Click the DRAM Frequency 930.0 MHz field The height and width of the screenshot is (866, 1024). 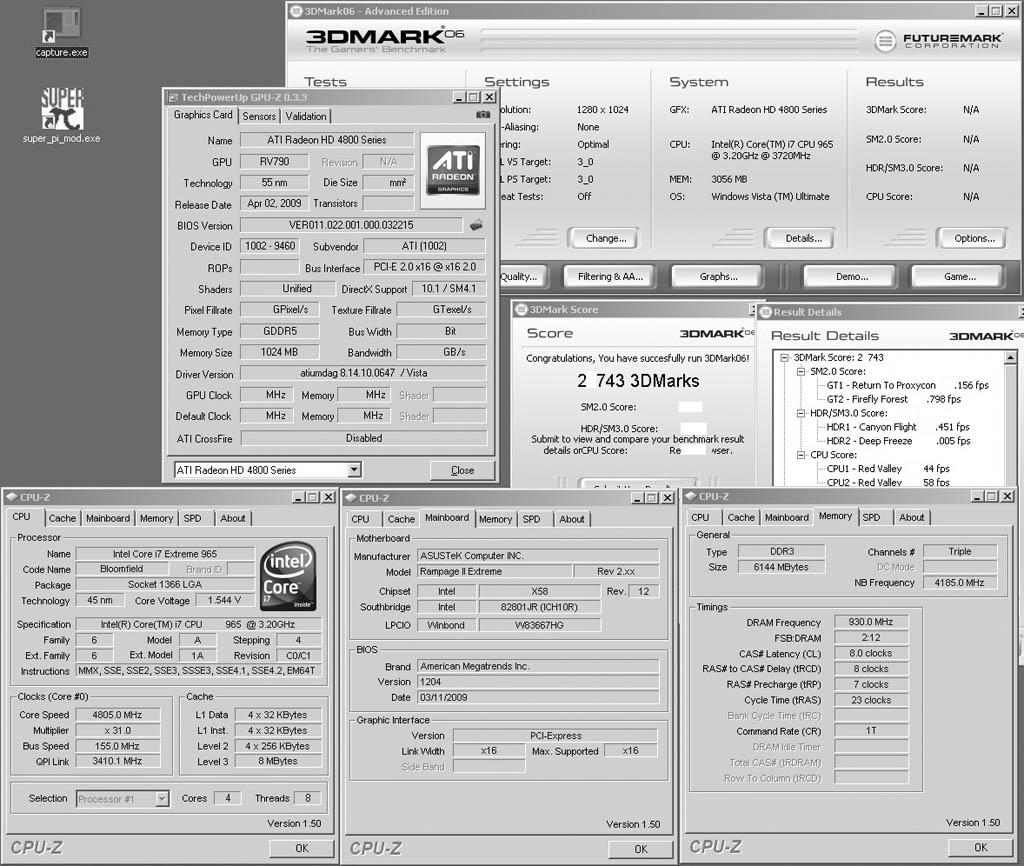click(871, 622)
